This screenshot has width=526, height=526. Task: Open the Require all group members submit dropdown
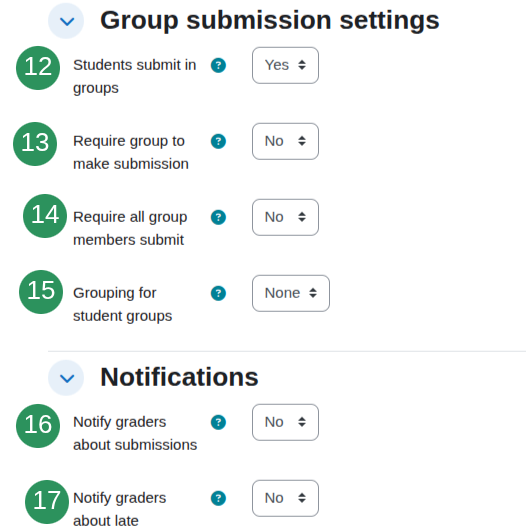(285, 217)
